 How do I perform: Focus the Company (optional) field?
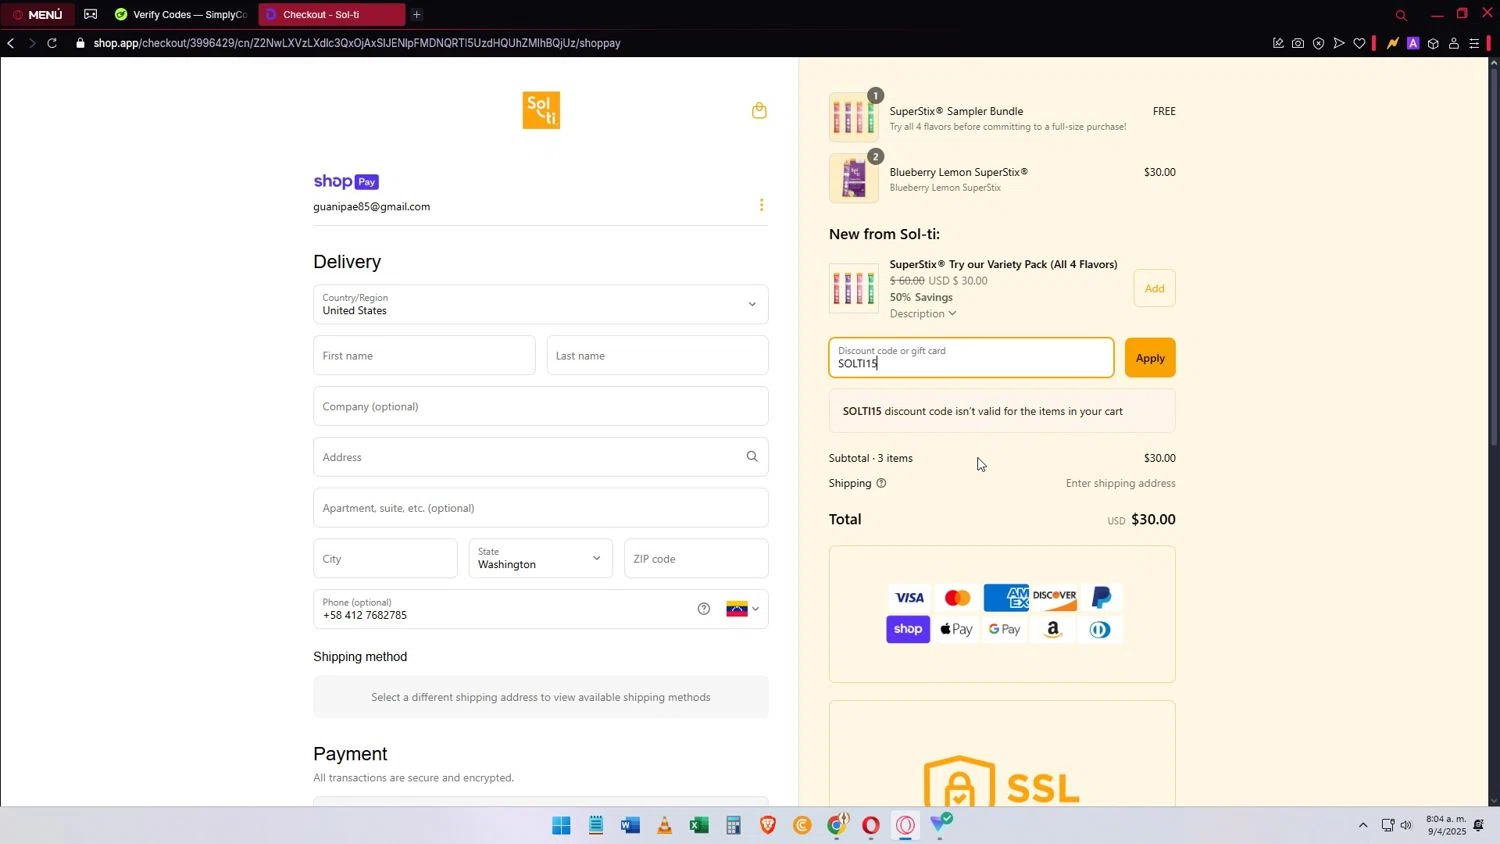(x=540, y=406)
